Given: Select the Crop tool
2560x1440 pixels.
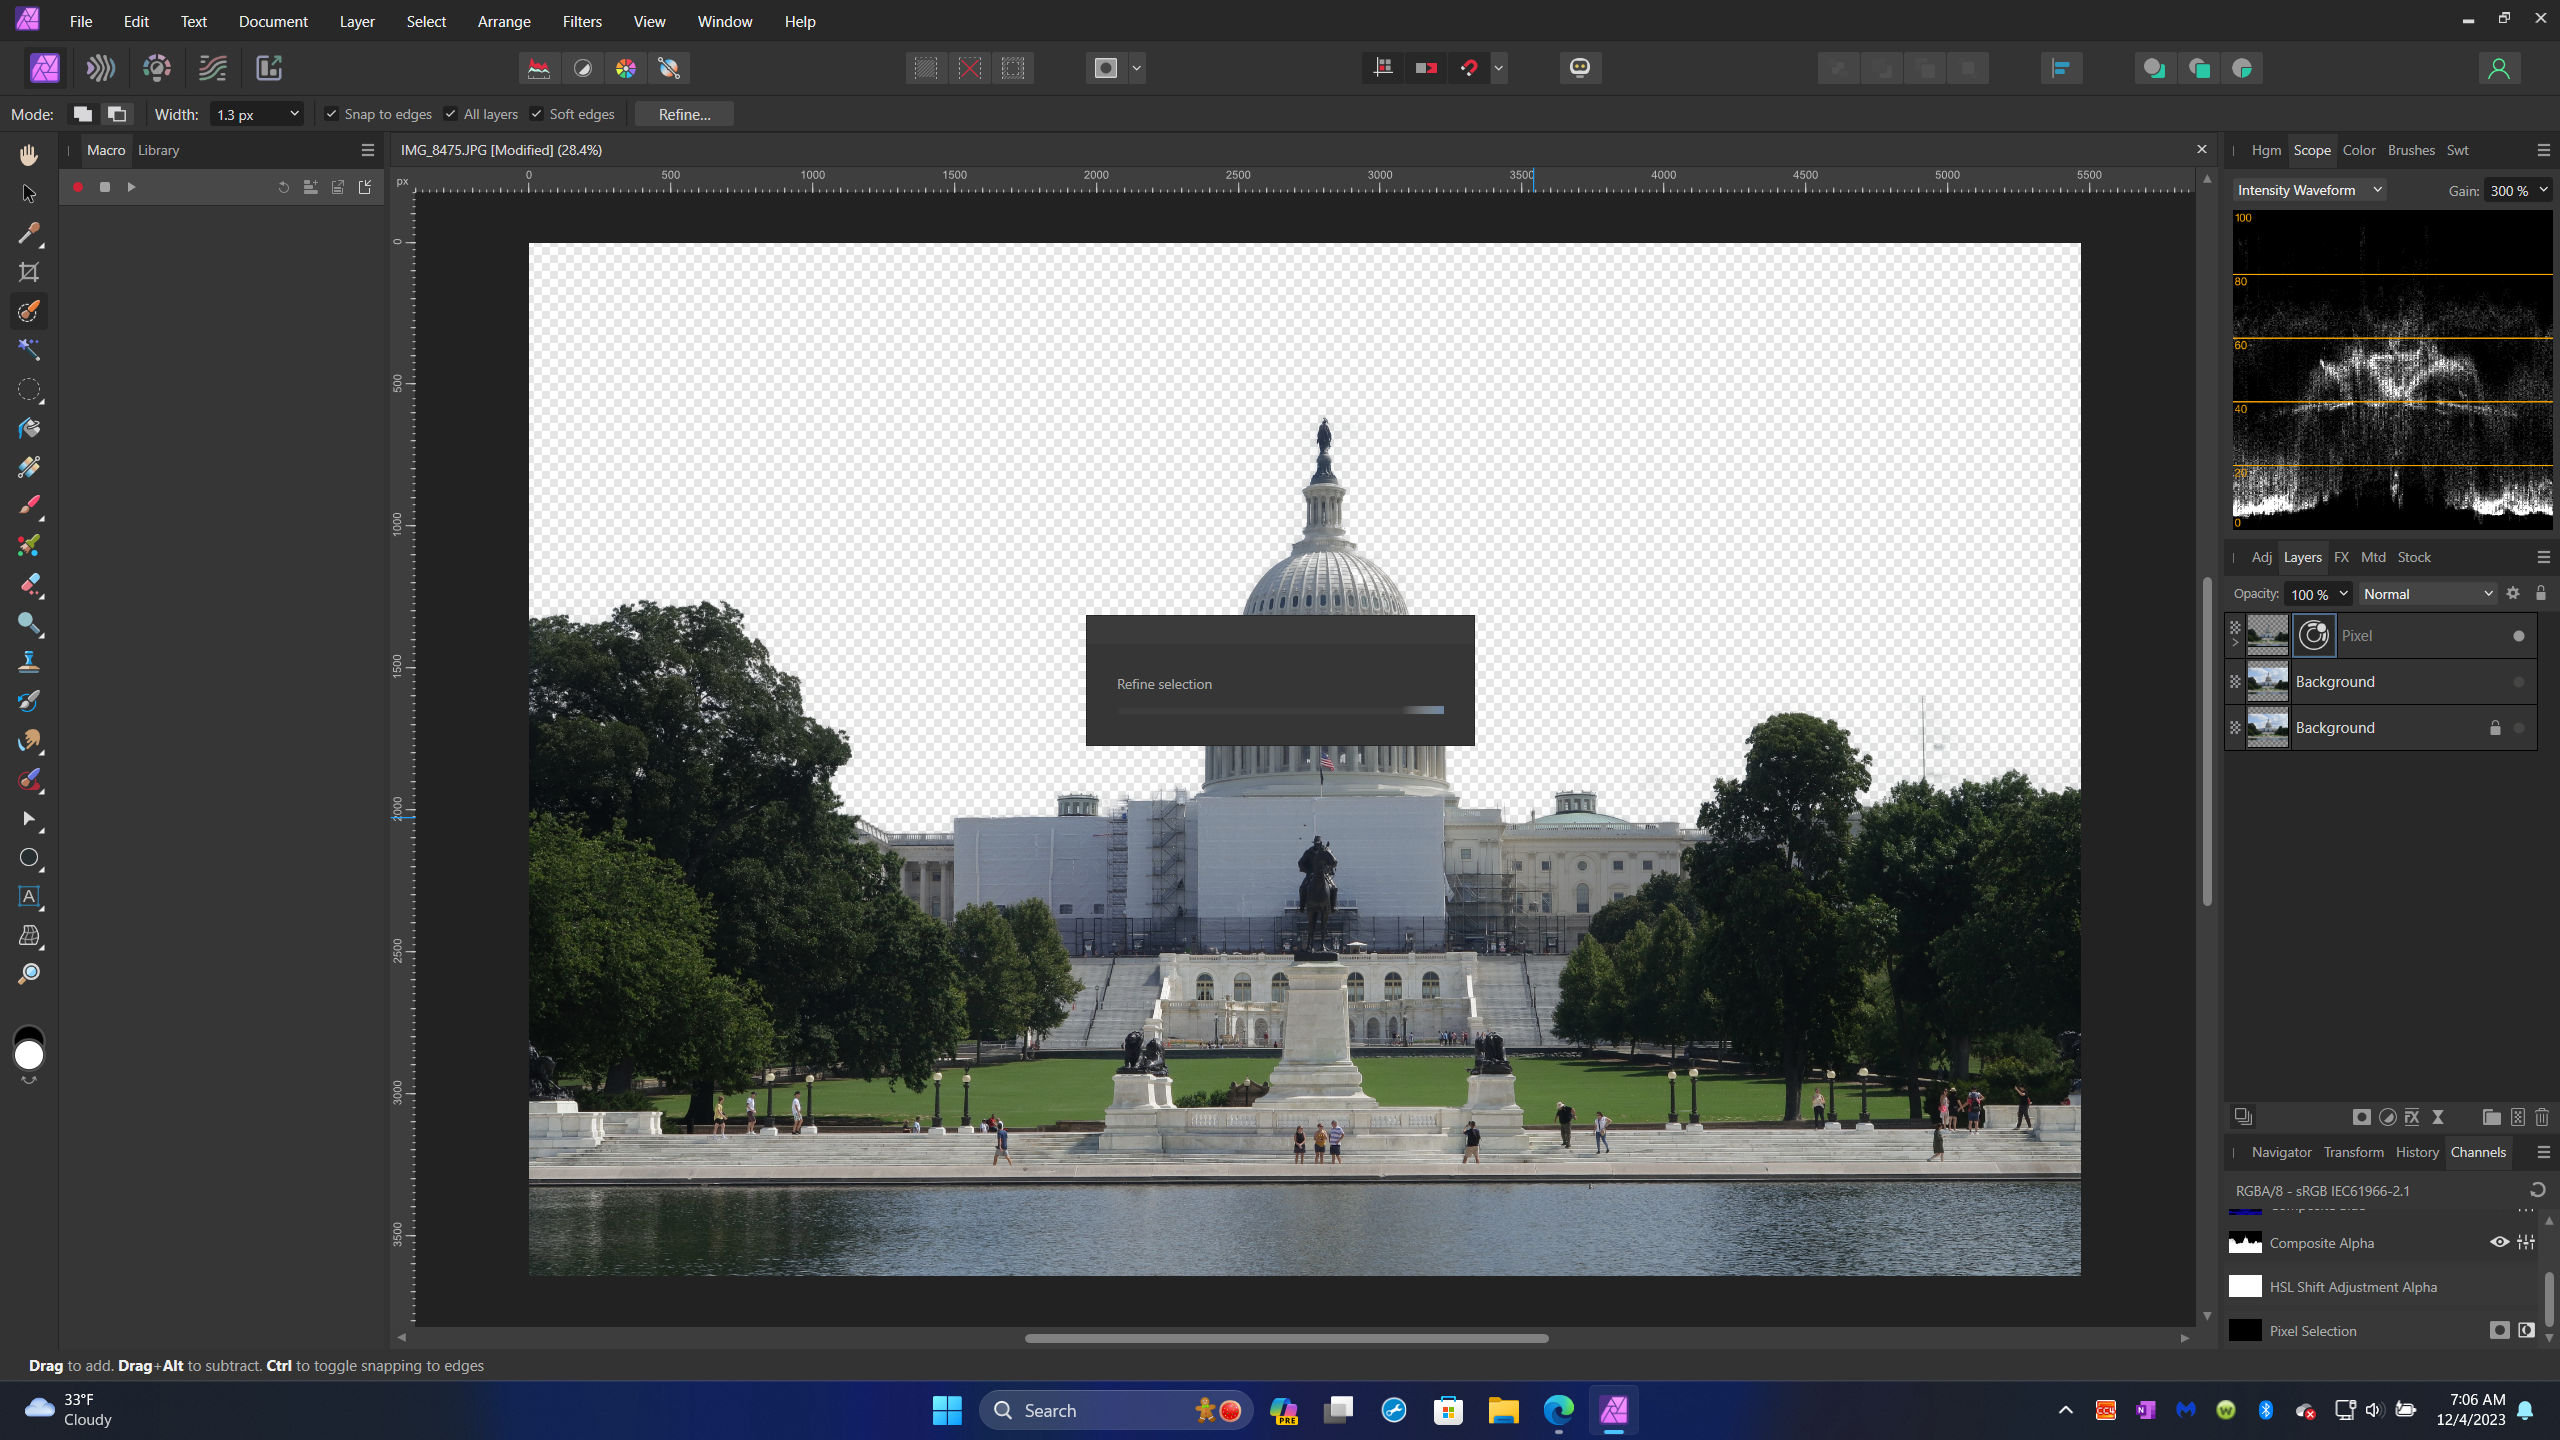Looking at the screenshot, I should (x=29, y=272).
